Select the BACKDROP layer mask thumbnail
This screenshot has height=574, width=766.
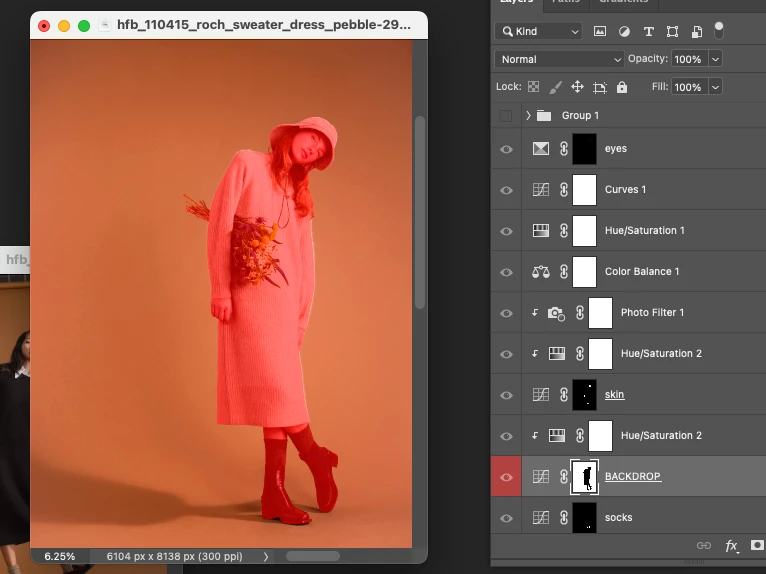click(x=584, y=476)
